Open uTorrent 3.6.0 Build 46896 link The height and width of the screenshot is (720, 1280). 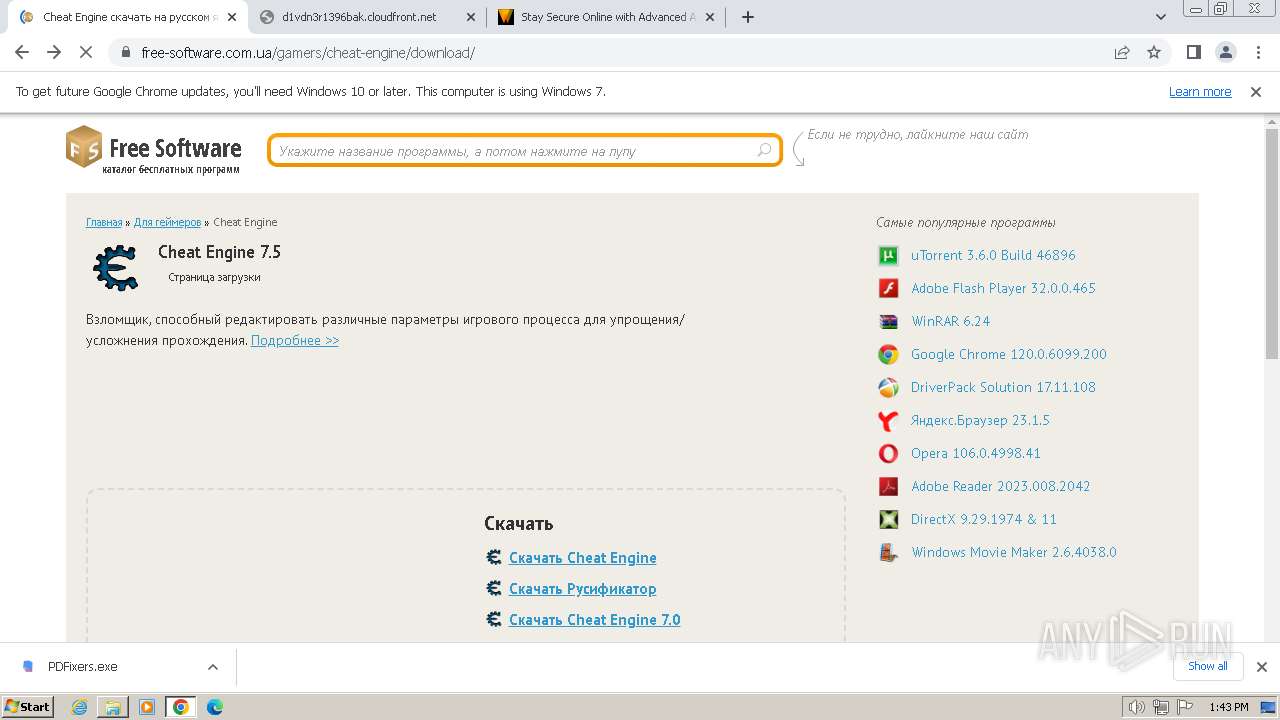tap(993, 255)
